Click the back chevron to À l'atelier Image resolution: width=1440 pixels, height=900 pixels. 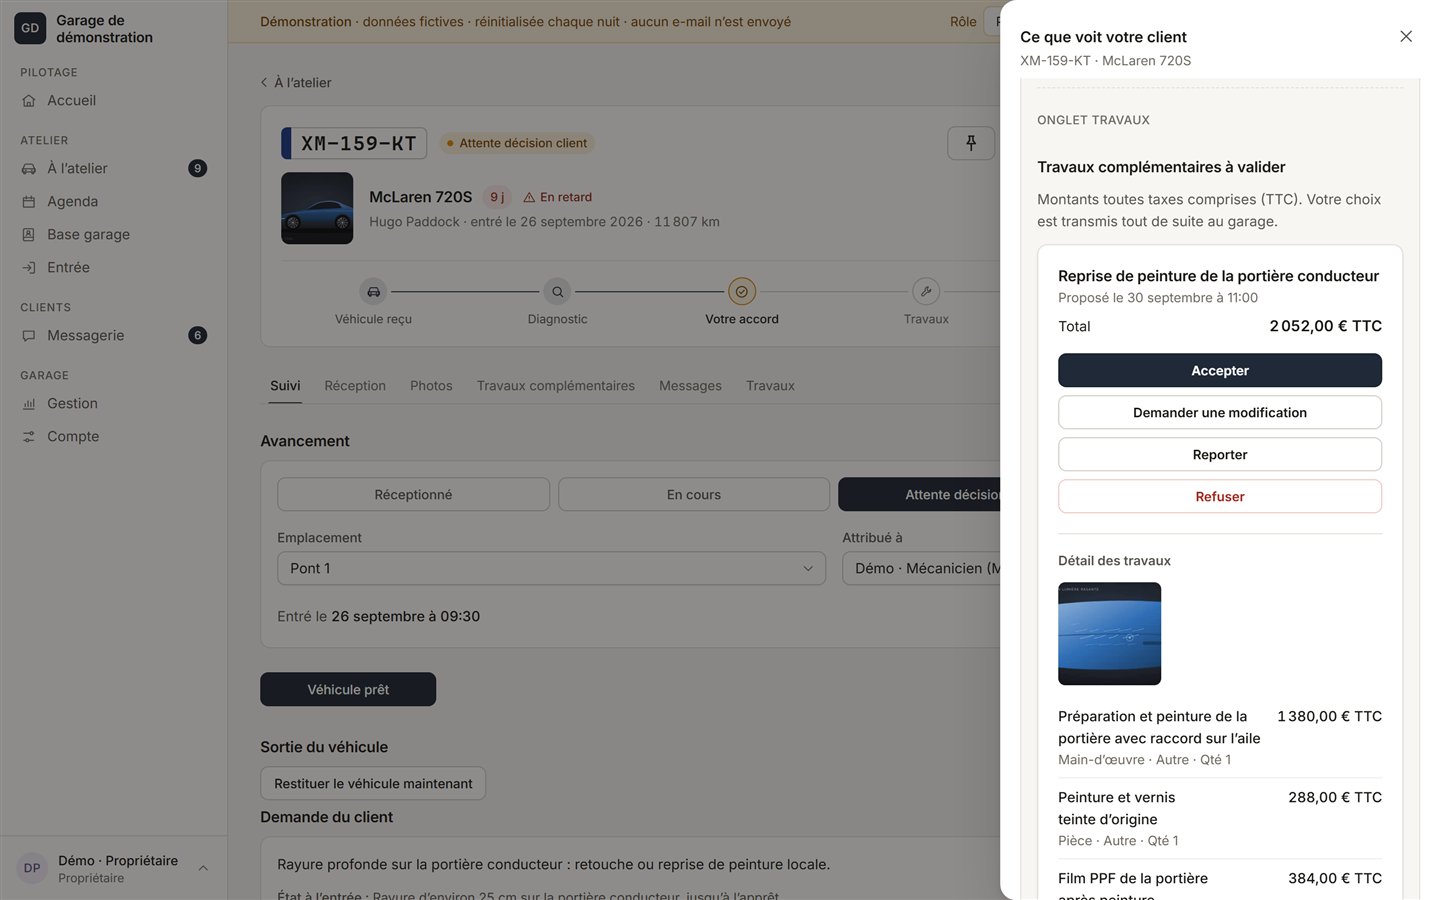pyautogui.click(x=264, y=83)
